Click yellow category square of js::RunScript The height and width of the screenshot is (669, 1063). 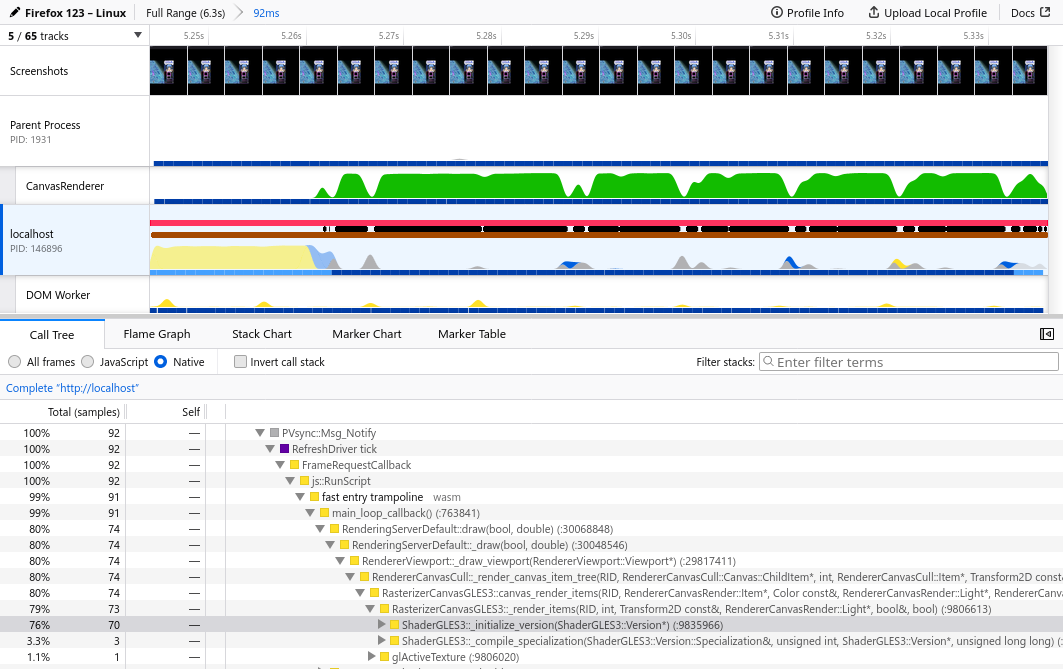click(x=304, y=481)
